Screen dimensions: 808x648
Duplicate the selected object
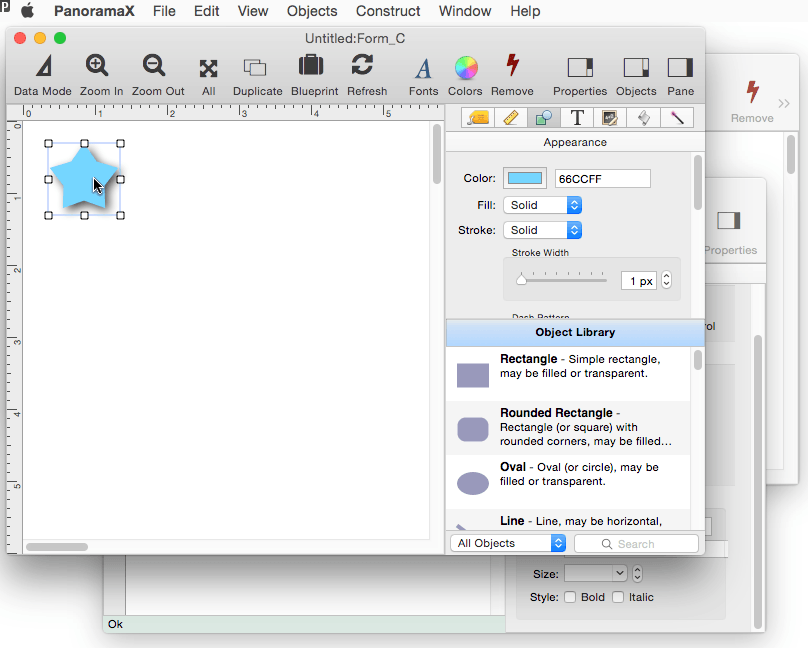coord(257,75)
